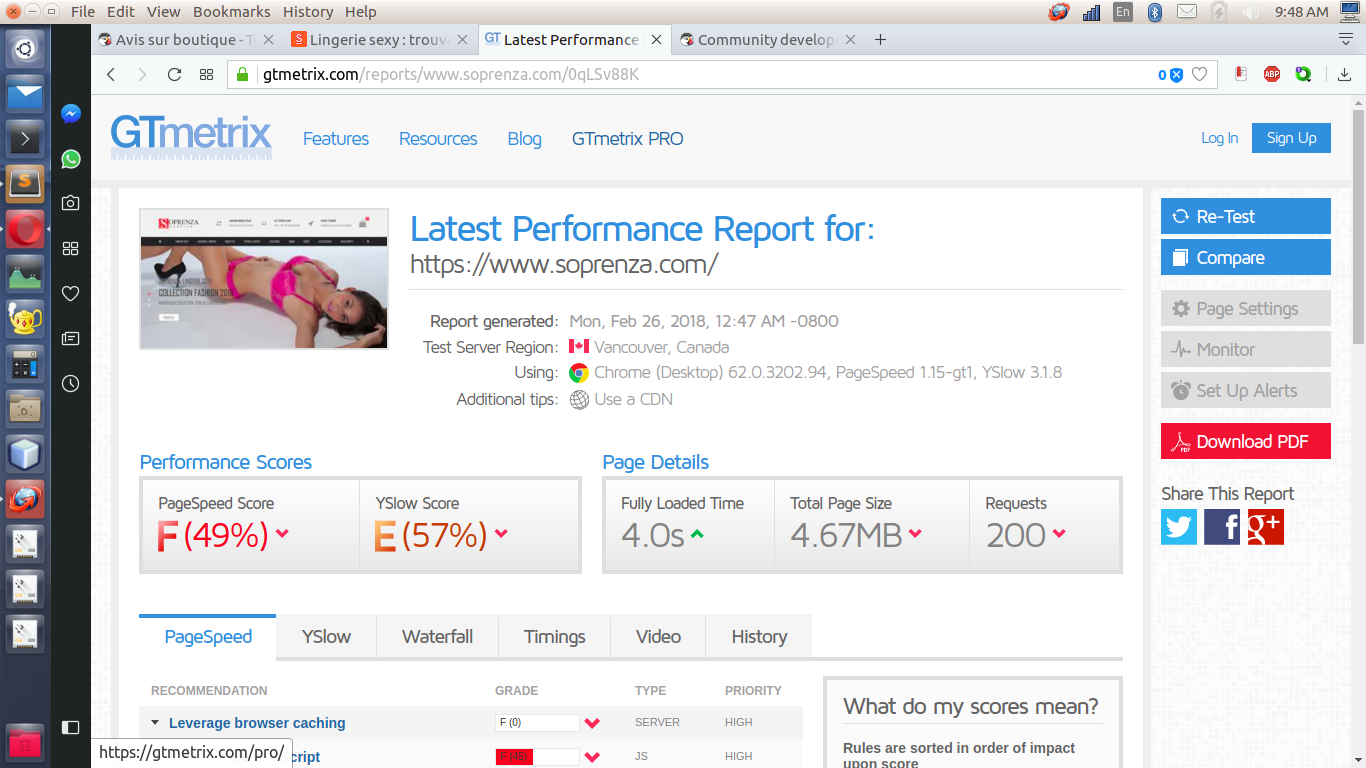Open Speed Dial from the sidebar grid icon
The image size is (1366, 768).
(x=70, y=248)
